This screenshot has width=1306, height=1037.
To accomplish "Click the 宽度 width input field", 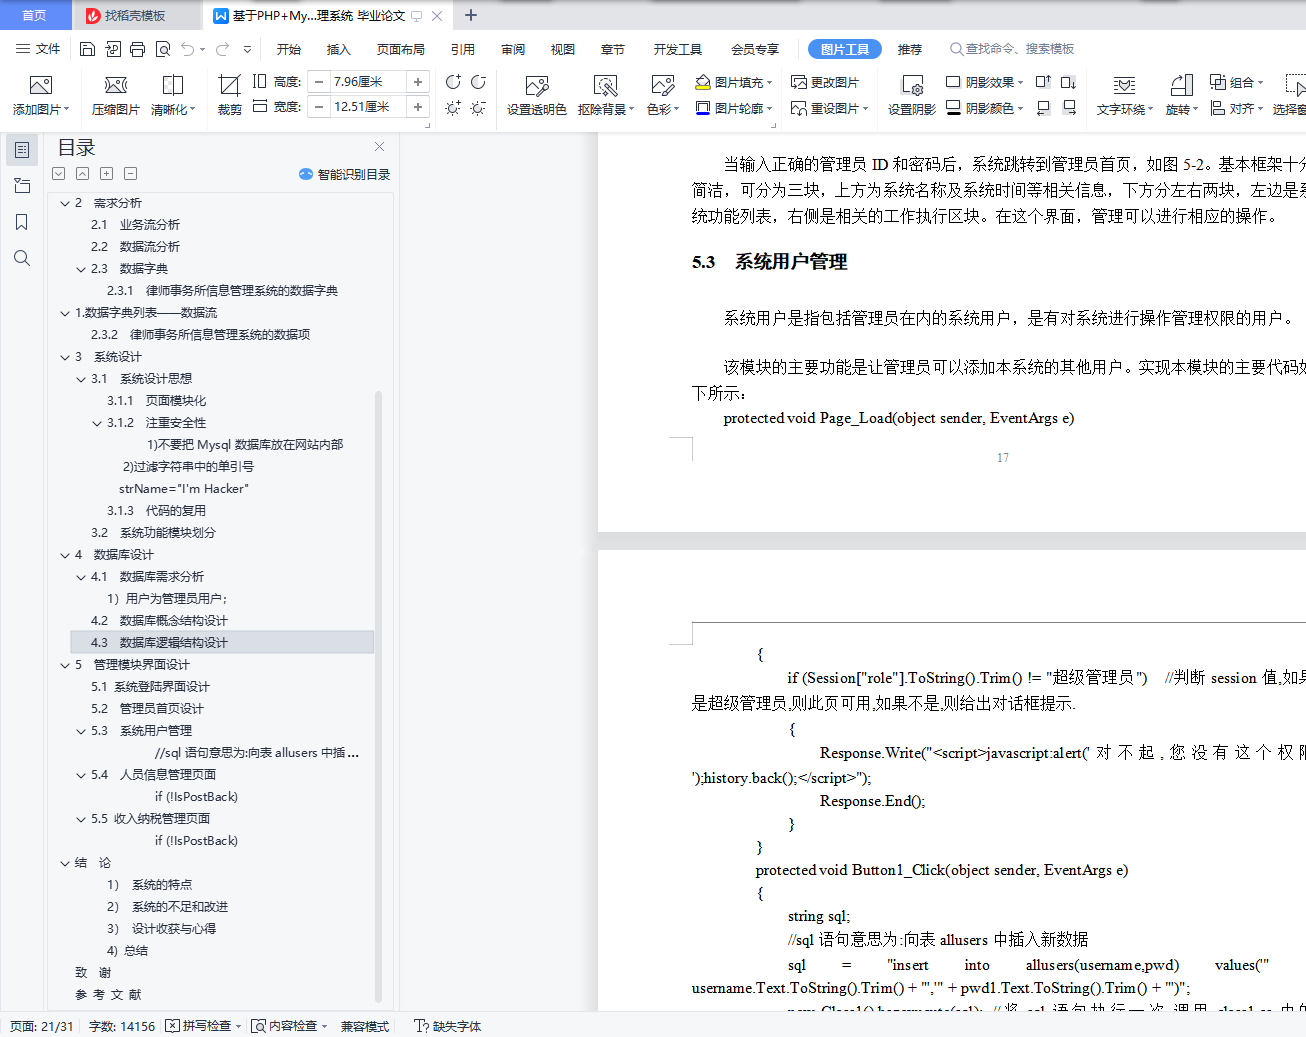I will (368, 107).
